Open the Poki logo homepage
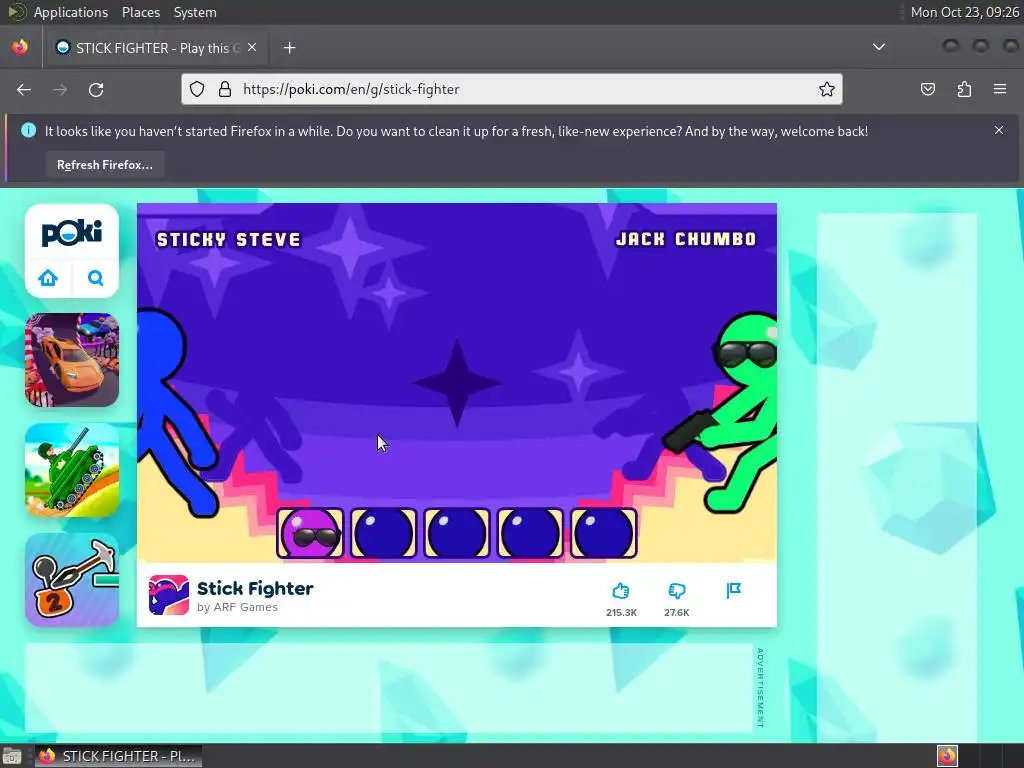Viewport: 1024px width, 768px height. tap(72, 232)
